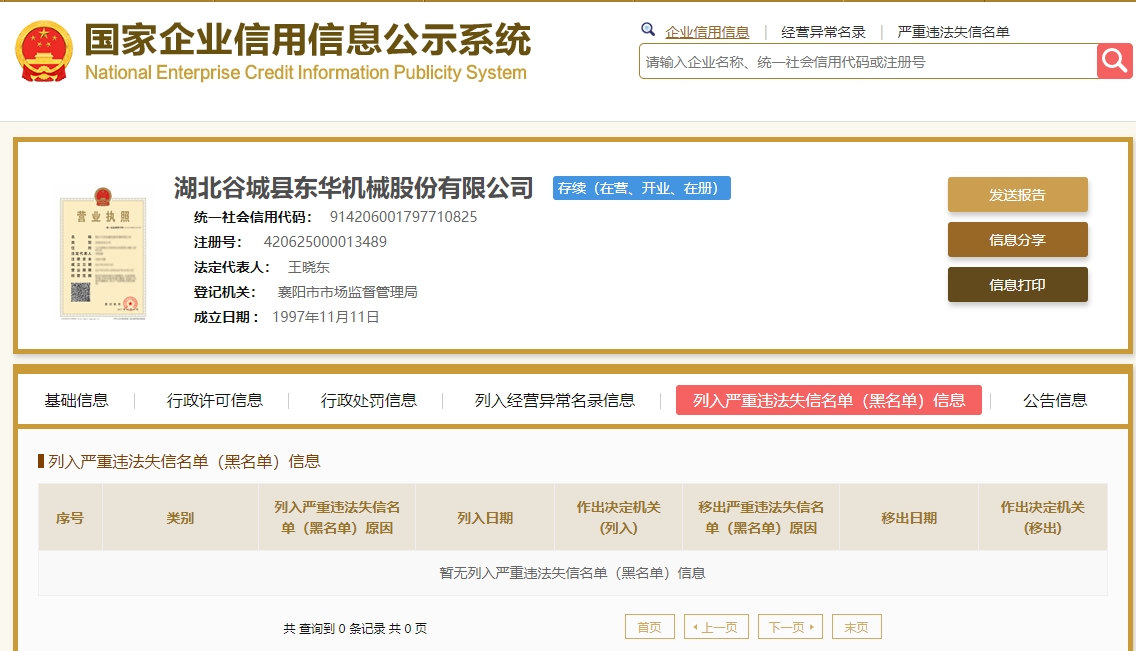Click the 移出严重违法失信名单（黑名单）原因 column header

761,518
